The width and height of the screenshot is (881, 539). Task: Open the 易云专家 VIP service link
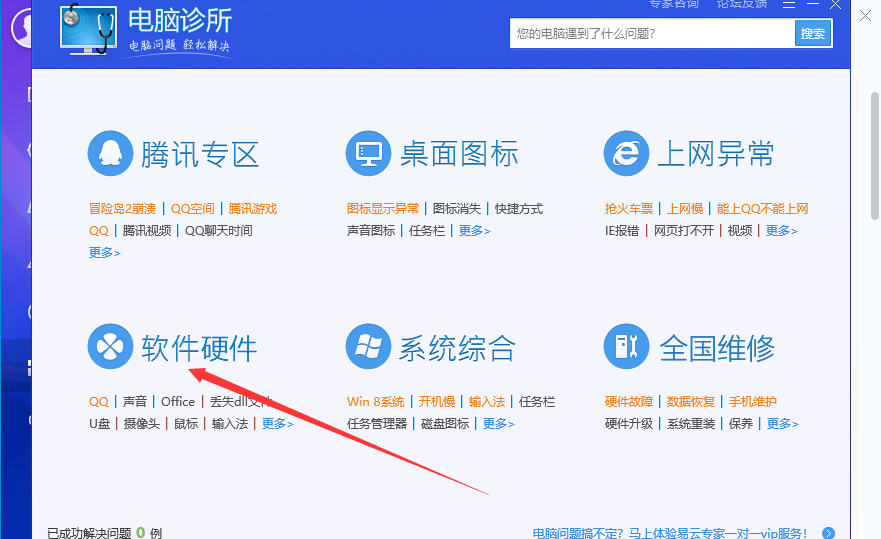pyautogui.click(x=670, y=533)
